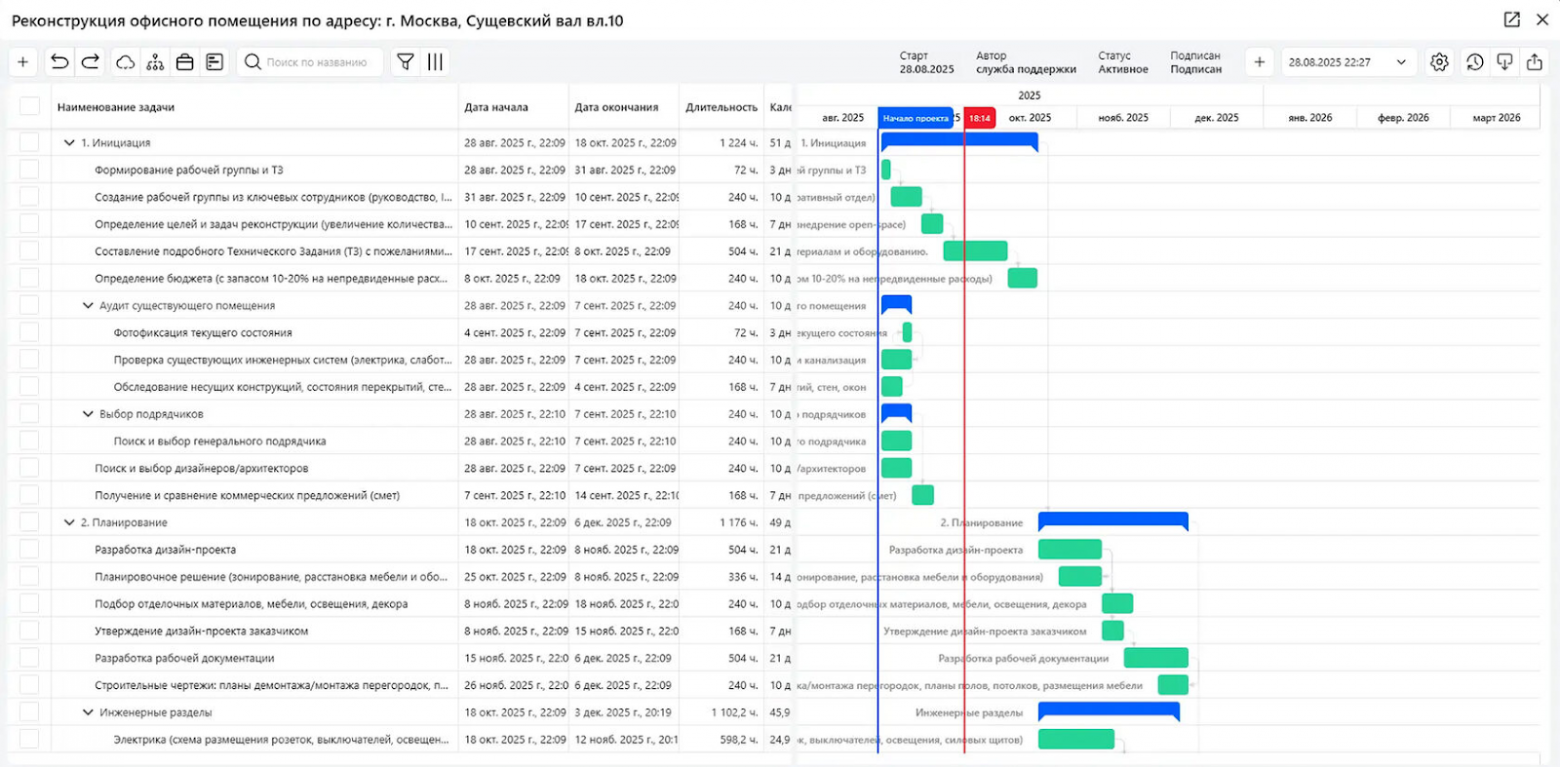Click the columns settings icon
This screenshot has width=1560, height=767.
coord(435,62)
